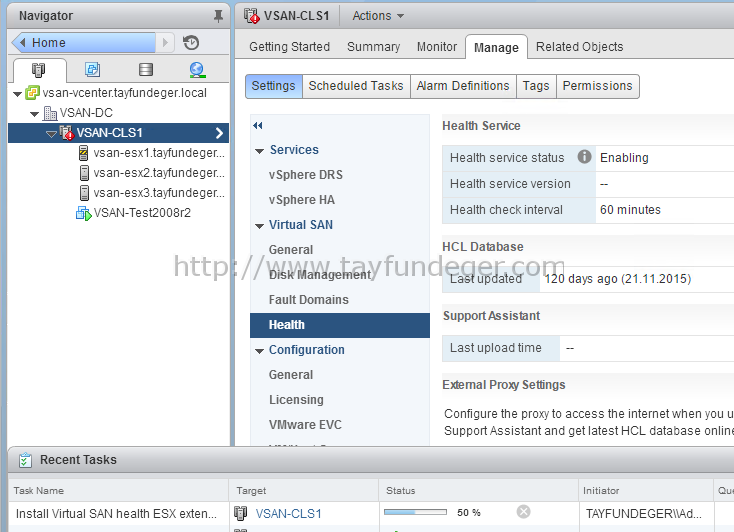Open the Actions dropdown menu
734x532 pixels.
[378, 16]
